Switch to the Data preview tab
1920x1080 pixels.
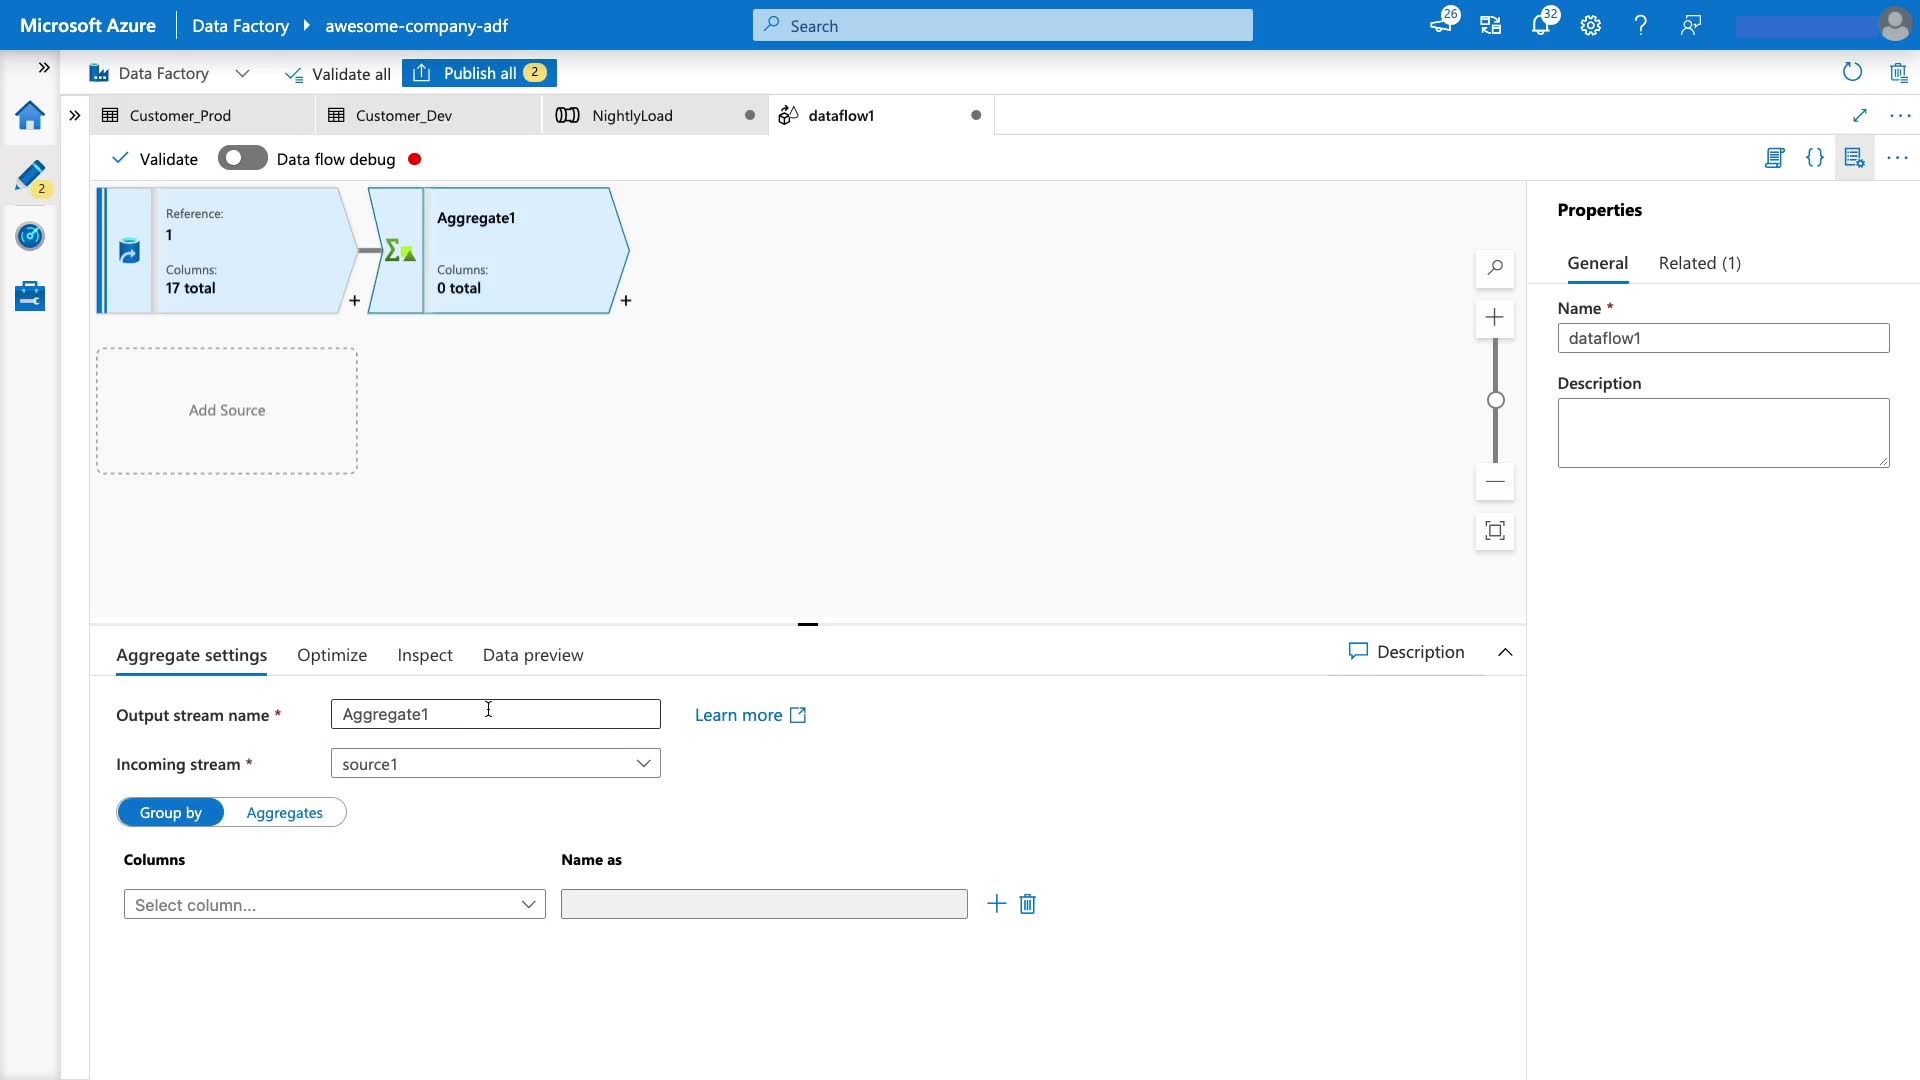point(532,655)
